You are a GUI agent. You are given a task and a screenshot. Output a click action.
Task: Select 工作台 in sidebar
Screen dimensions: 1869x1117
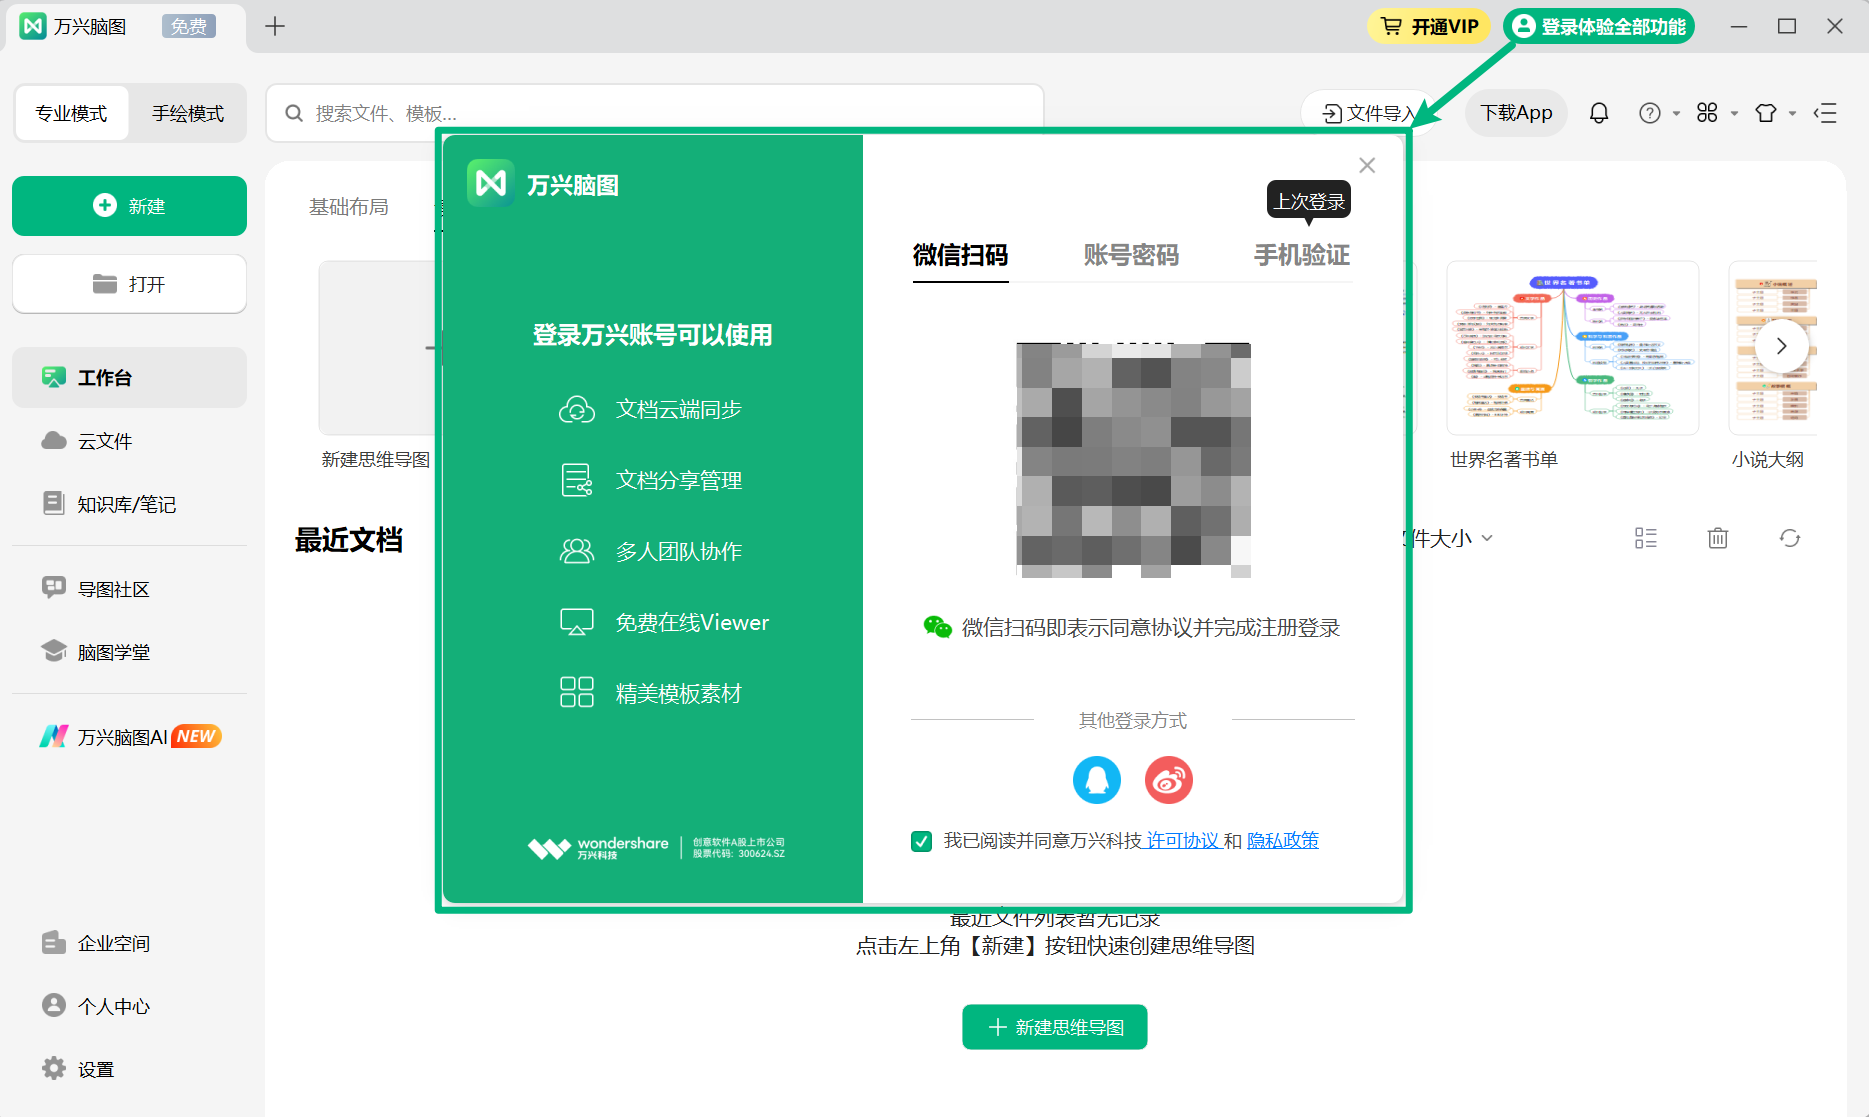(x=129, y=378)
